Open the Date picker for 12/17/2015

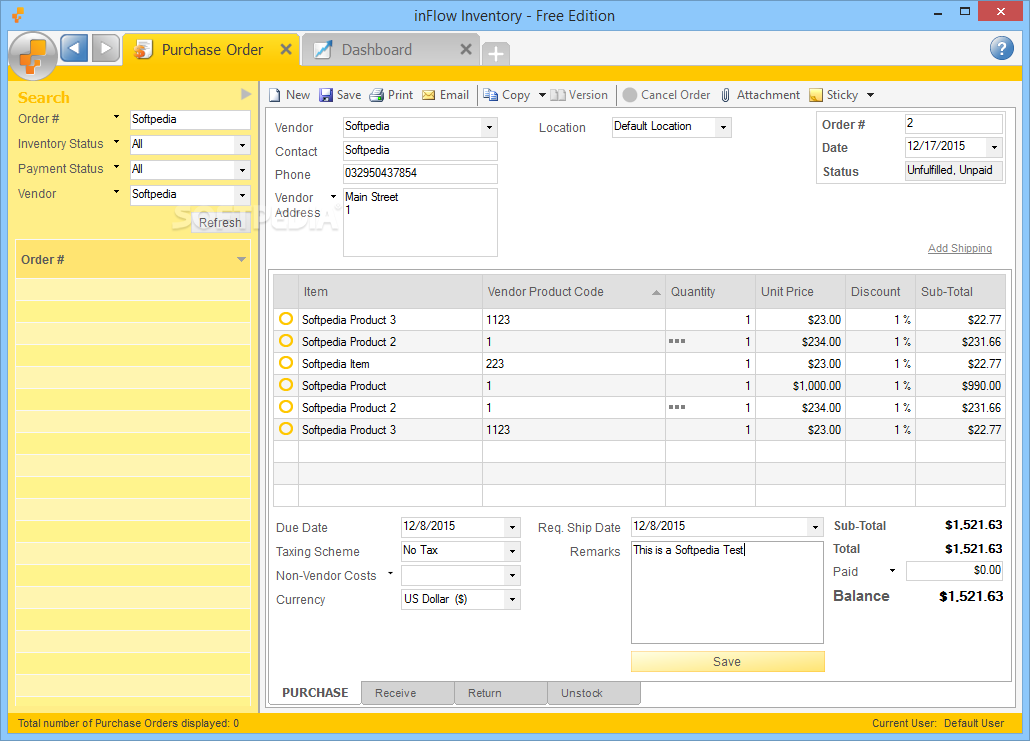(995, 147)
